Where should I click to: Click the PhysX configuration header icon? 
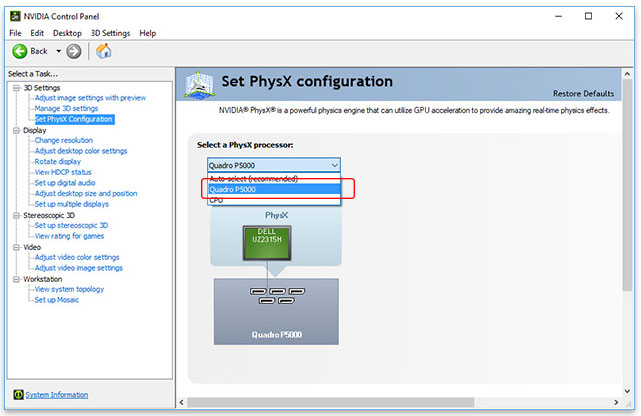point(199,84)
